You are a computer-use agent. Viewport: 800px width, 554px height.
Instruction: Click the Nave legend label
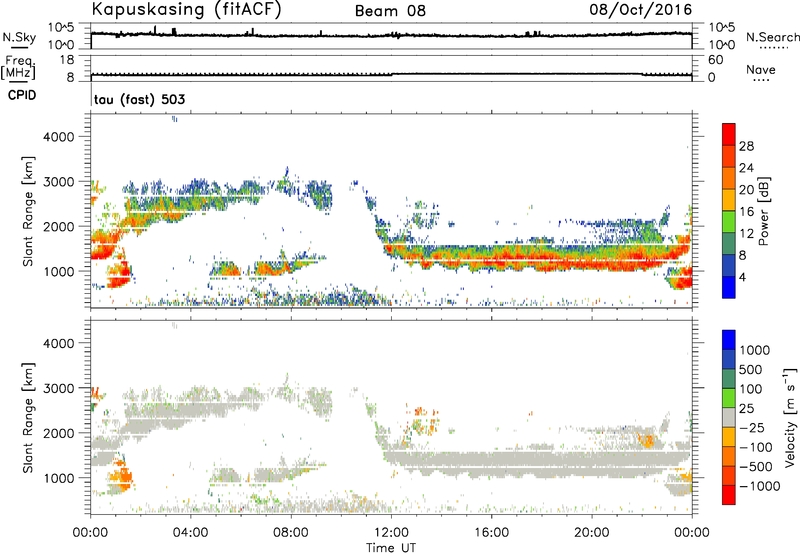tap(761, 69)
